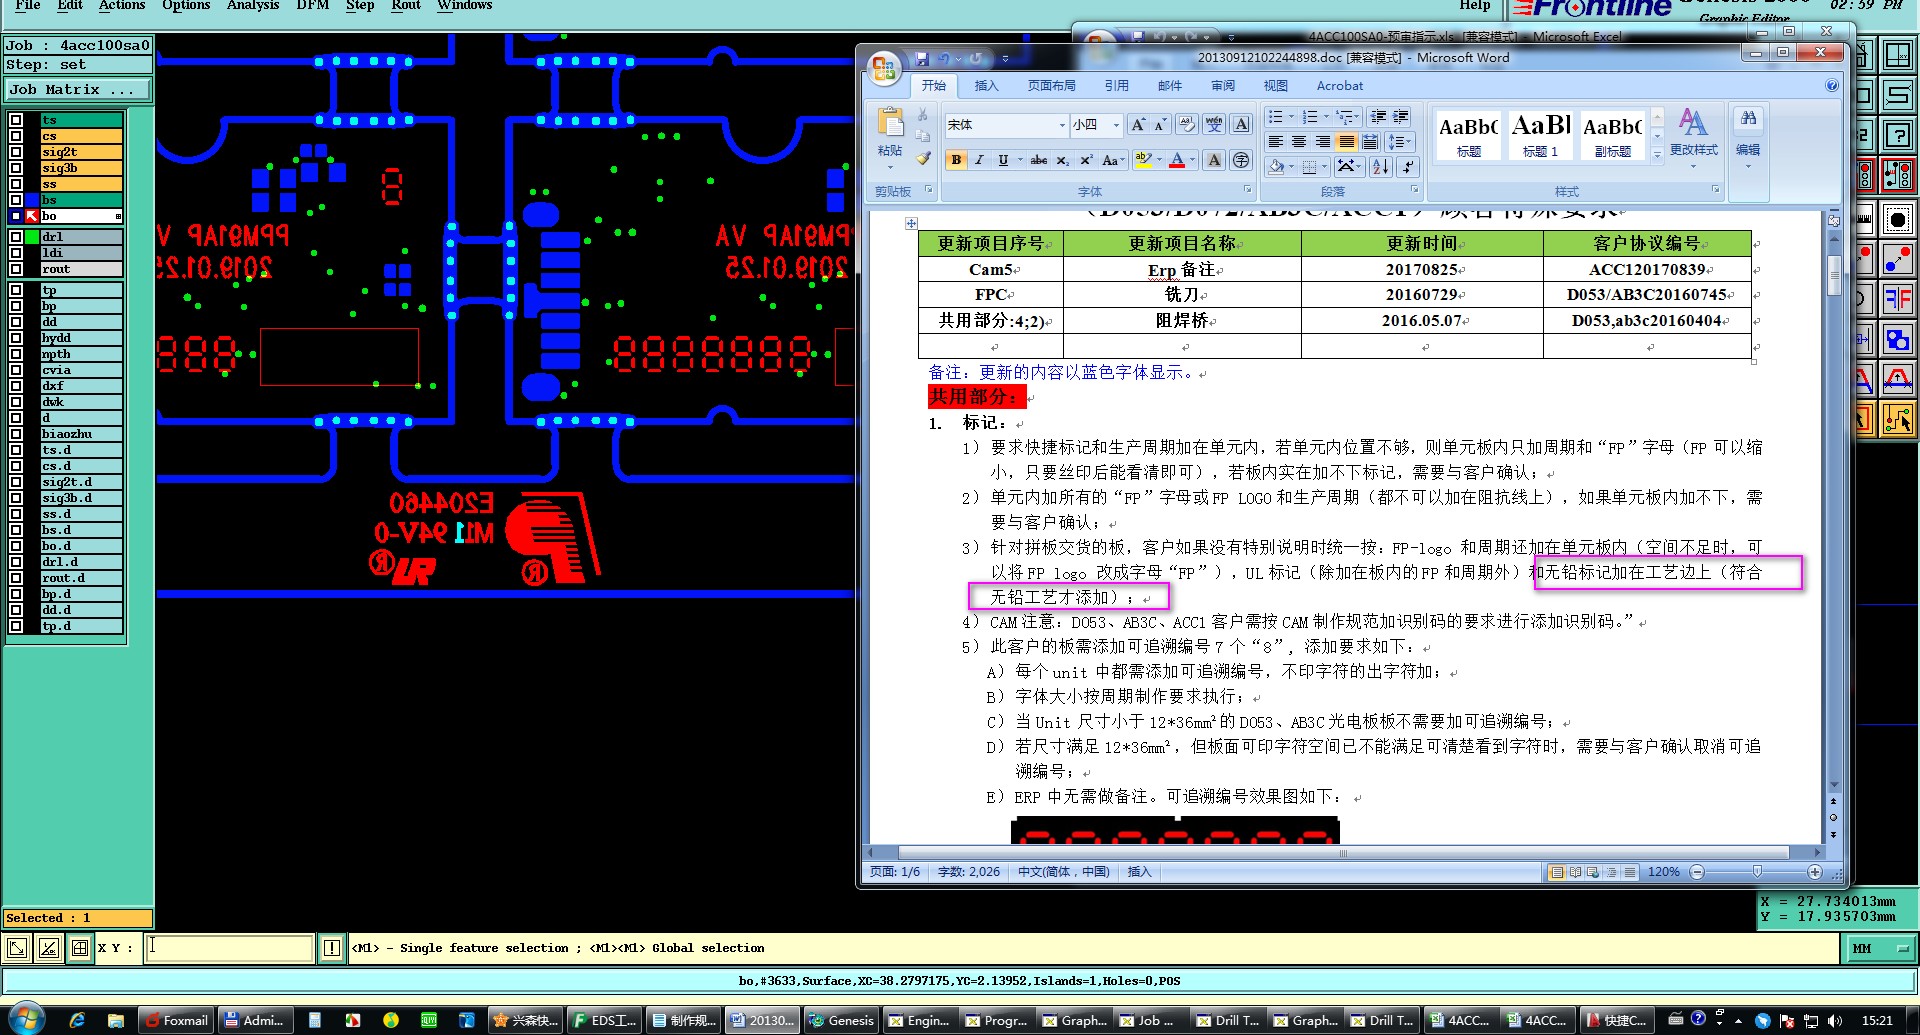Screen dimensions: 1920x1035
Task: Open the Office button in Word
Action: click(884, 68)
